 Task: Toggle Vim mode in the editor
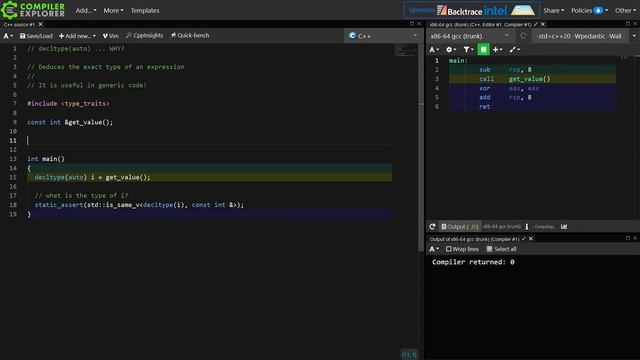pyautogui.click(x=111, y=36)
